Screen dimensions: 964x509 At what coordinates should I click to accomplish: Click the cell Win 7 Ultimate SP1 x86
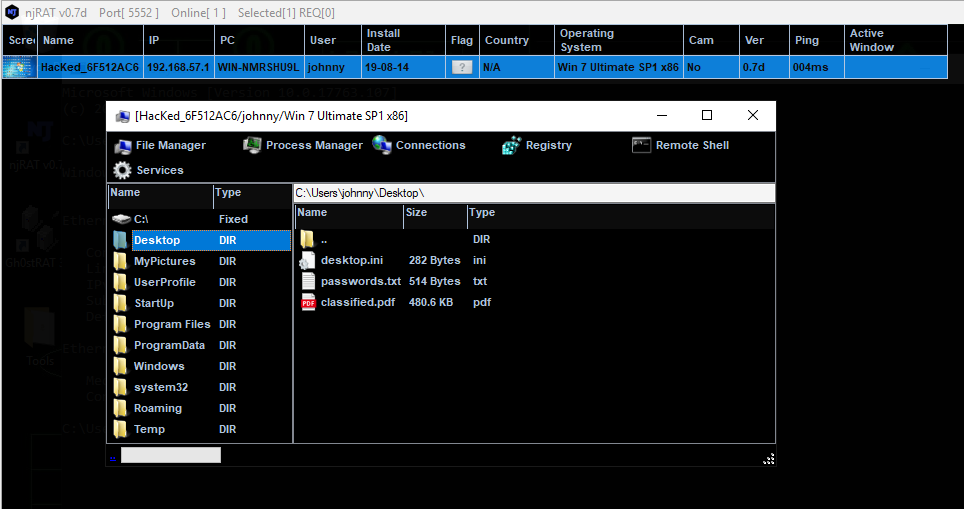click(618, 67)
